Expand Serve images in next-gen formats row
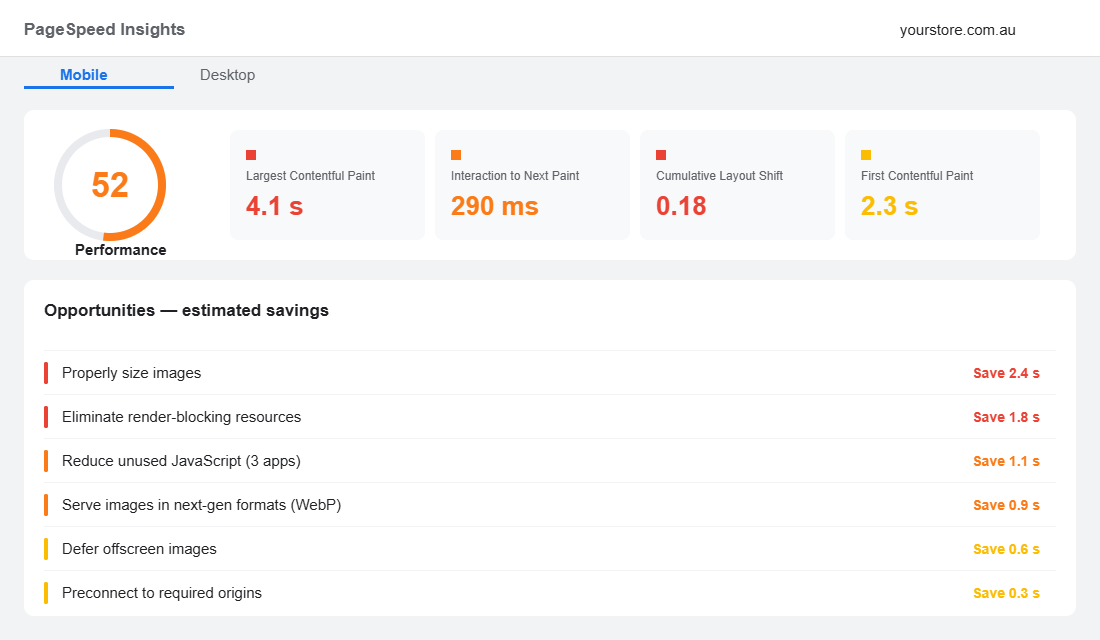The height and width of the screenshot is (640, 1100). coord(549,505)
